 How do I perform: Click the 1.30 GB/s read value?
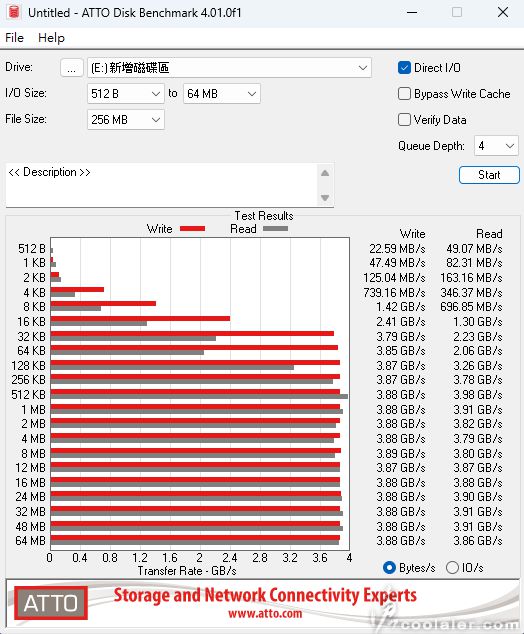pos(478,321)
